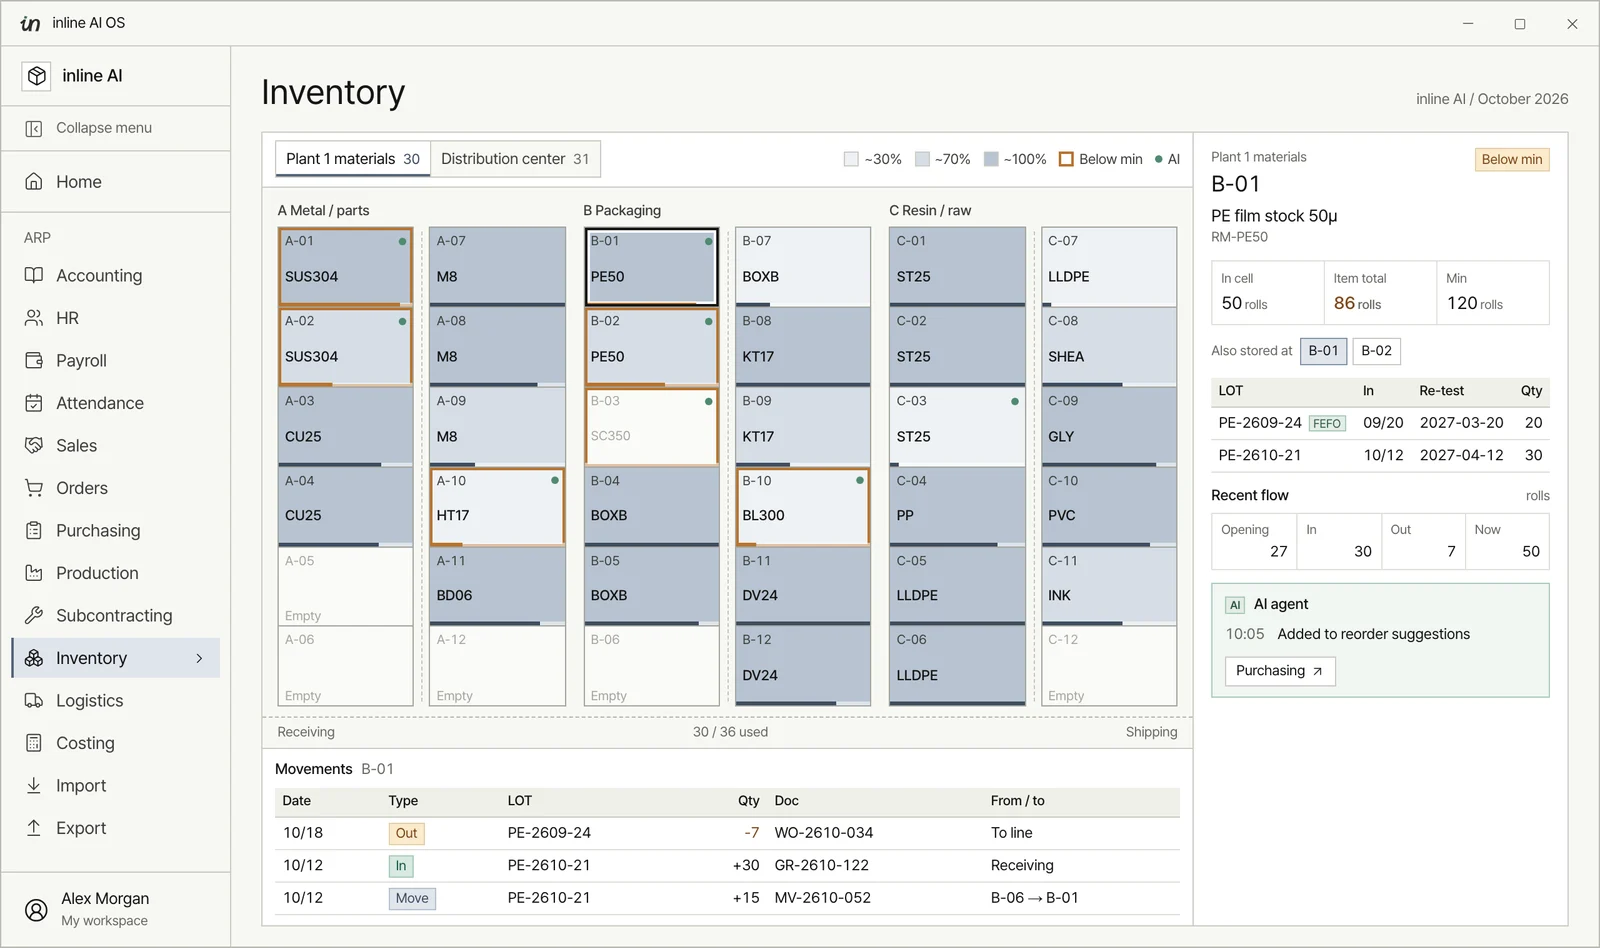Viewport: 1600px width, 948px height.
Task: Click the HR people icon
Action: [x=34, y=318]
